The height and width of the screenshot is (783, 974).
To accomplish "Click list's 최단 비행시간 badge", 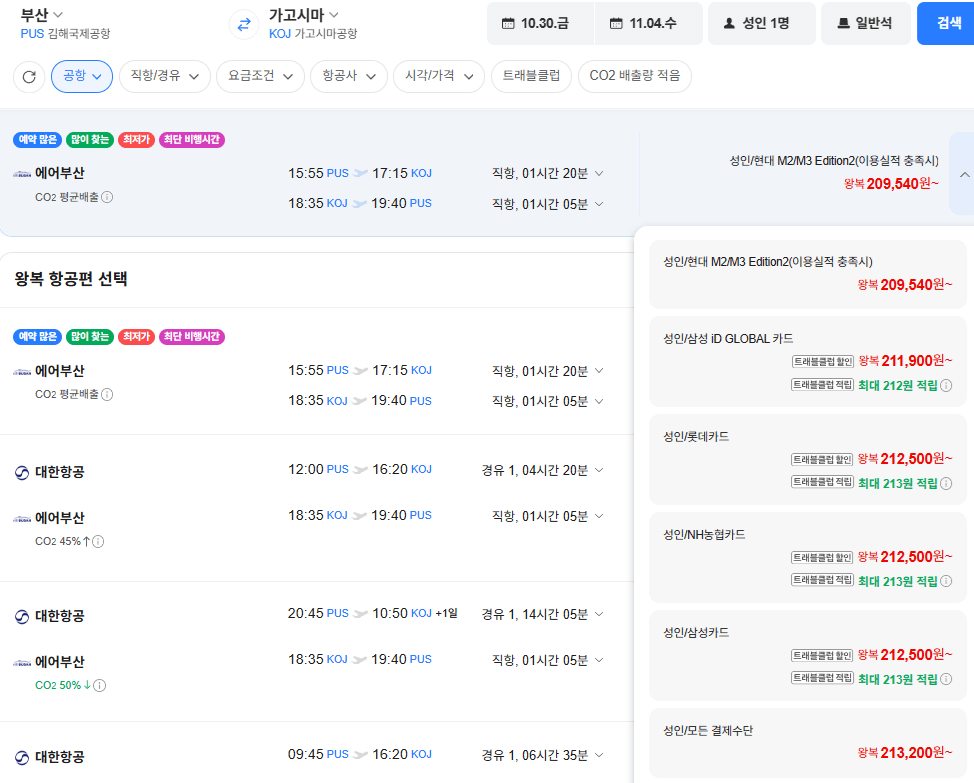I will 192,337.
